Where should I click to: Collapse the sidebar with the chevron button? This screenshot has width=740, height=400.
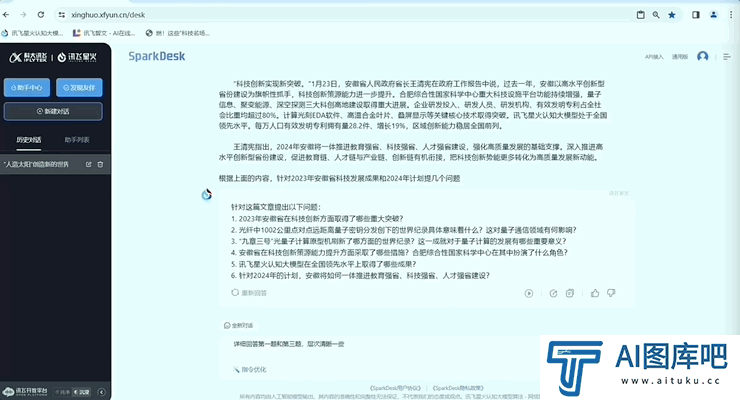(101, 392)
